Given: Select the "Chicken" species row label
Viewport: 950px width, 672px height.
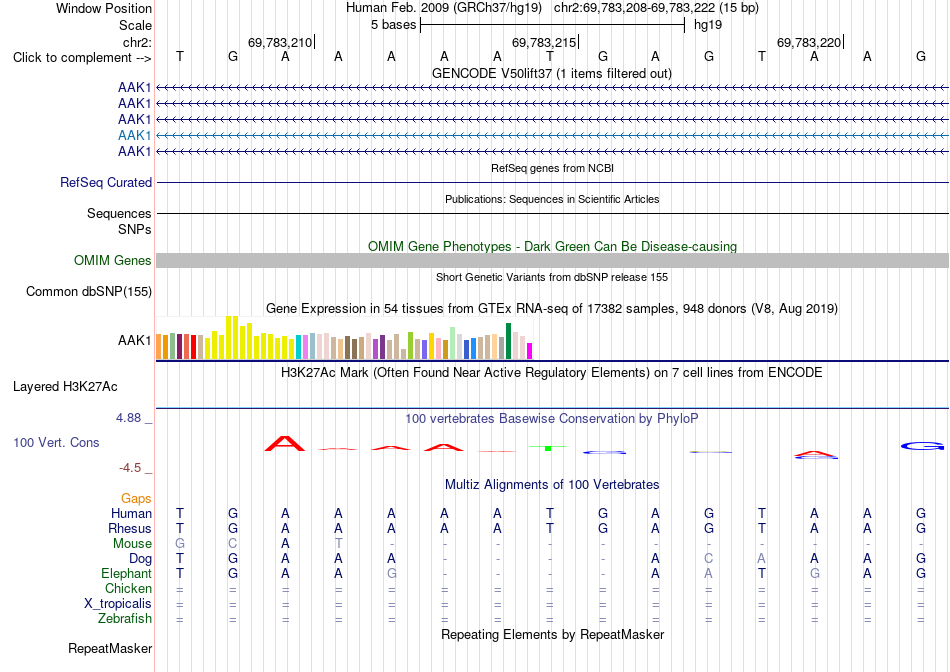Looking at the screenshot, I should pos(128,588).
